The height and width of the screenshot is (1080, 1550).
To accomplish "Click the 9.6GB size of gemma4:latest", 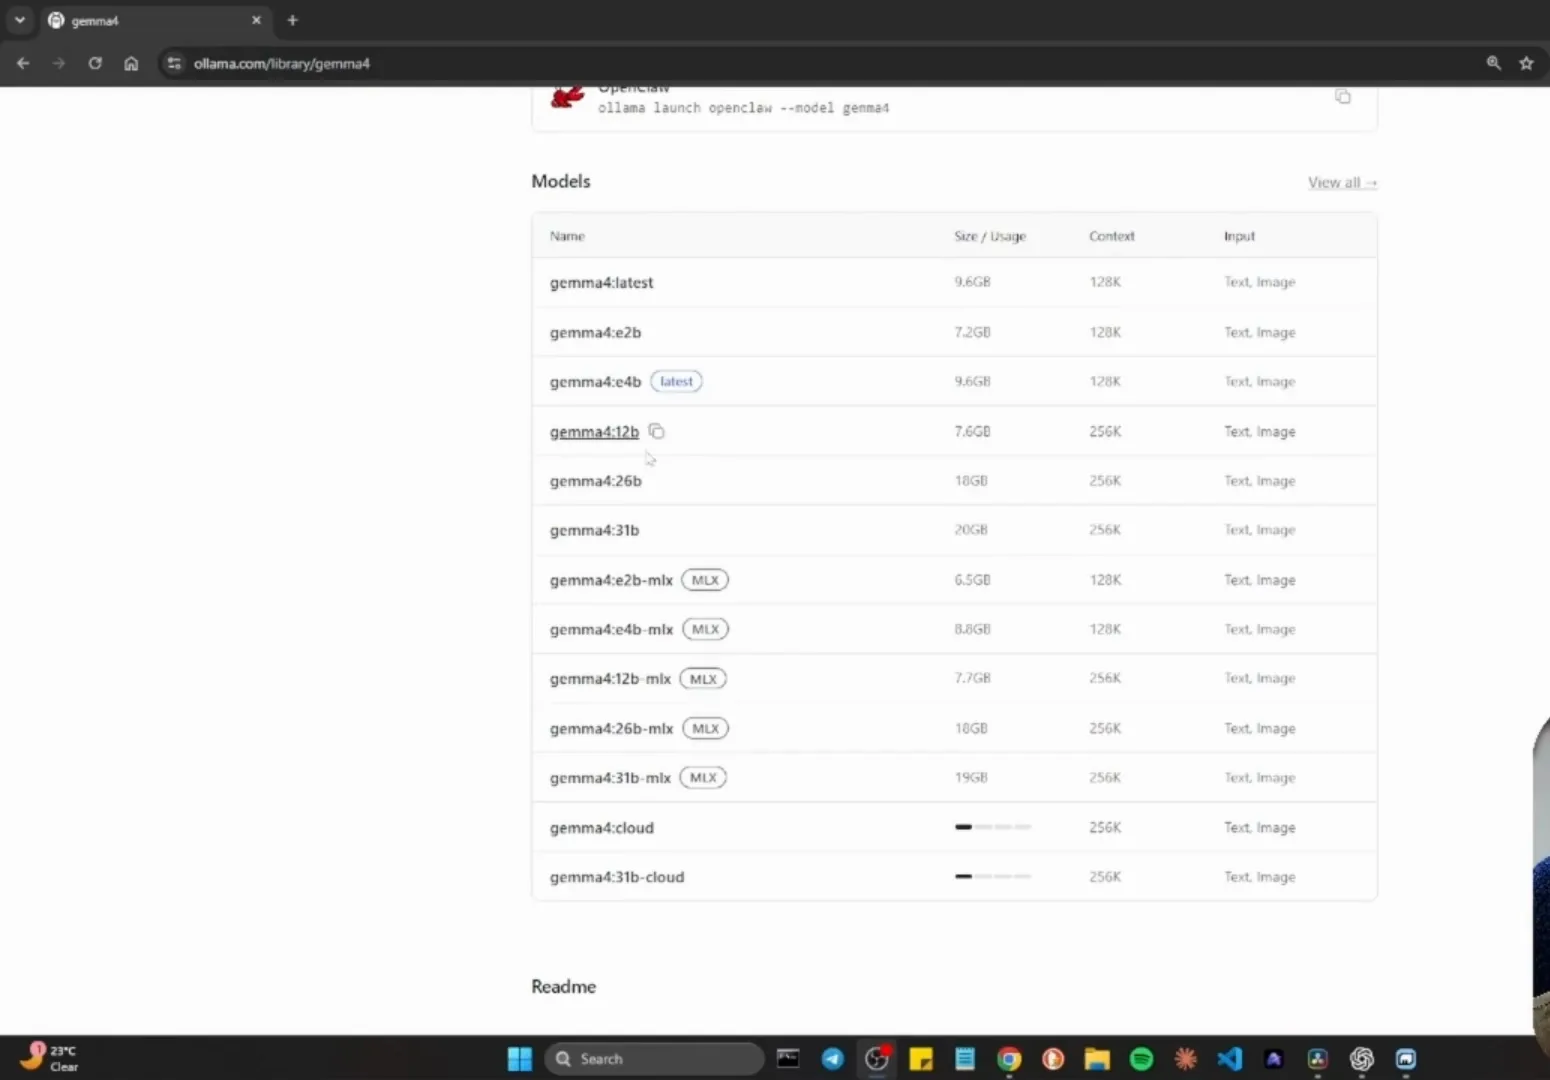I will (972, 282).
